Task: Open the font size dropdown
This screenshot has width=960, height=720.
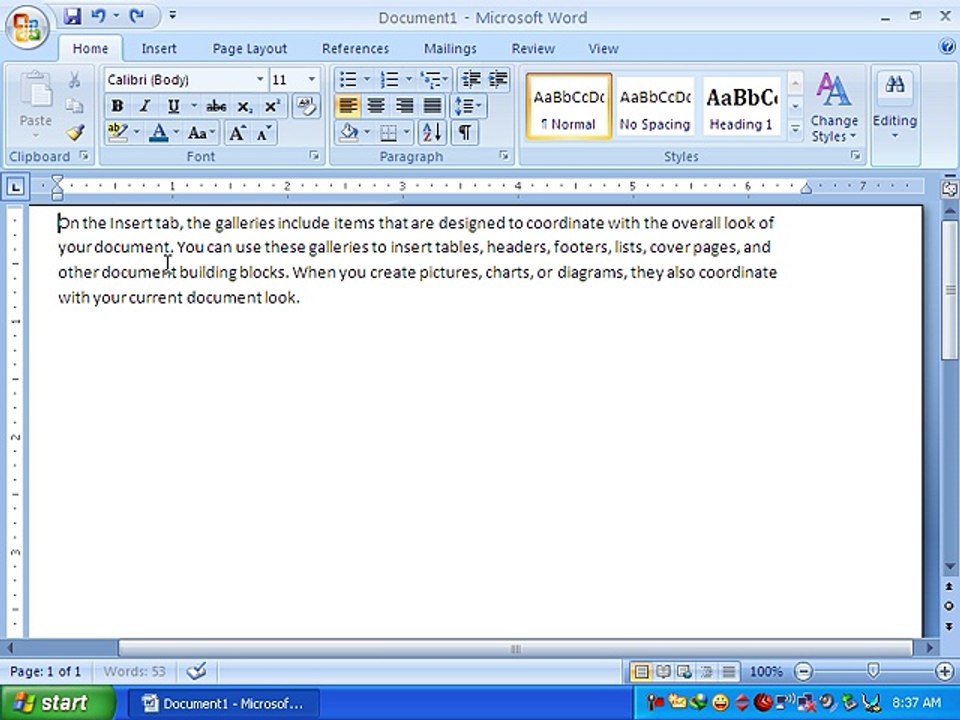Action: point(312,80)
